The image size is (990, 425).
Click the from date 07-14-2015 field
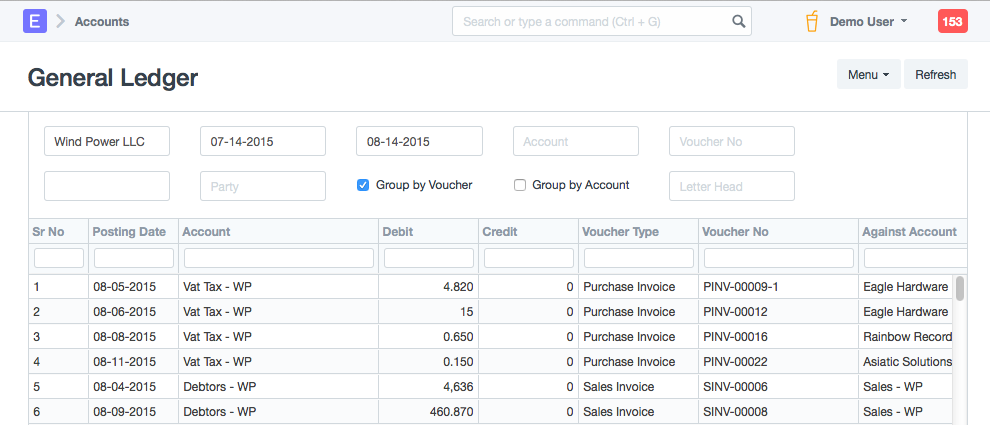[x=263, y=141]
